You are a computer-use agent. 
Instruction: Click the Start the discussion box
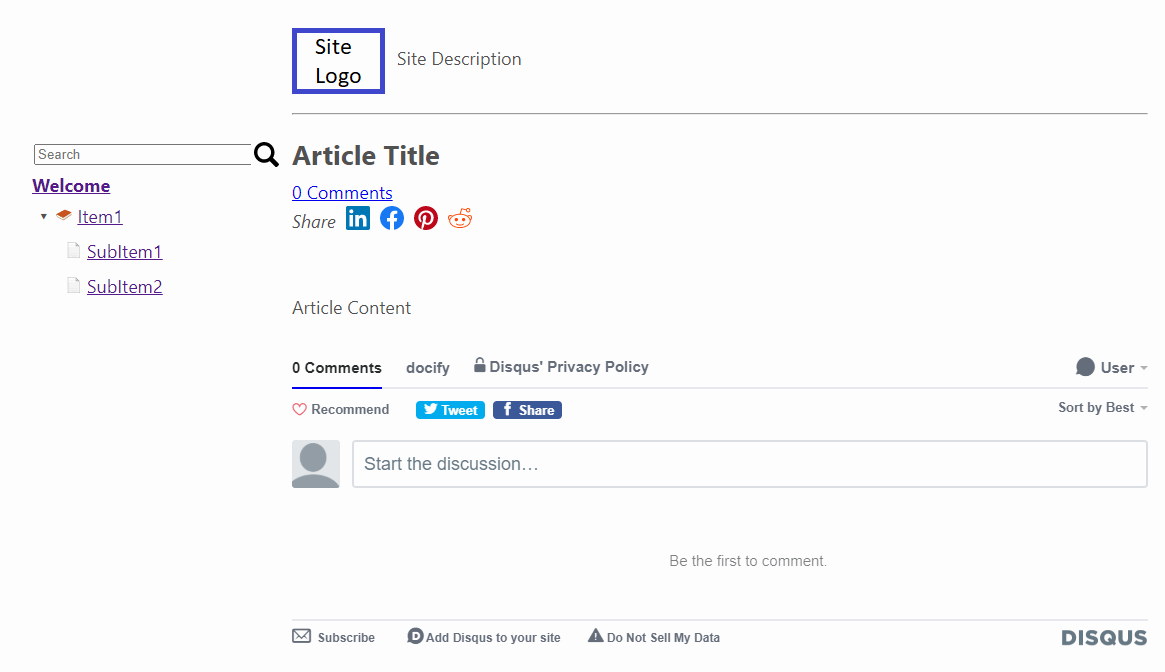750,464
